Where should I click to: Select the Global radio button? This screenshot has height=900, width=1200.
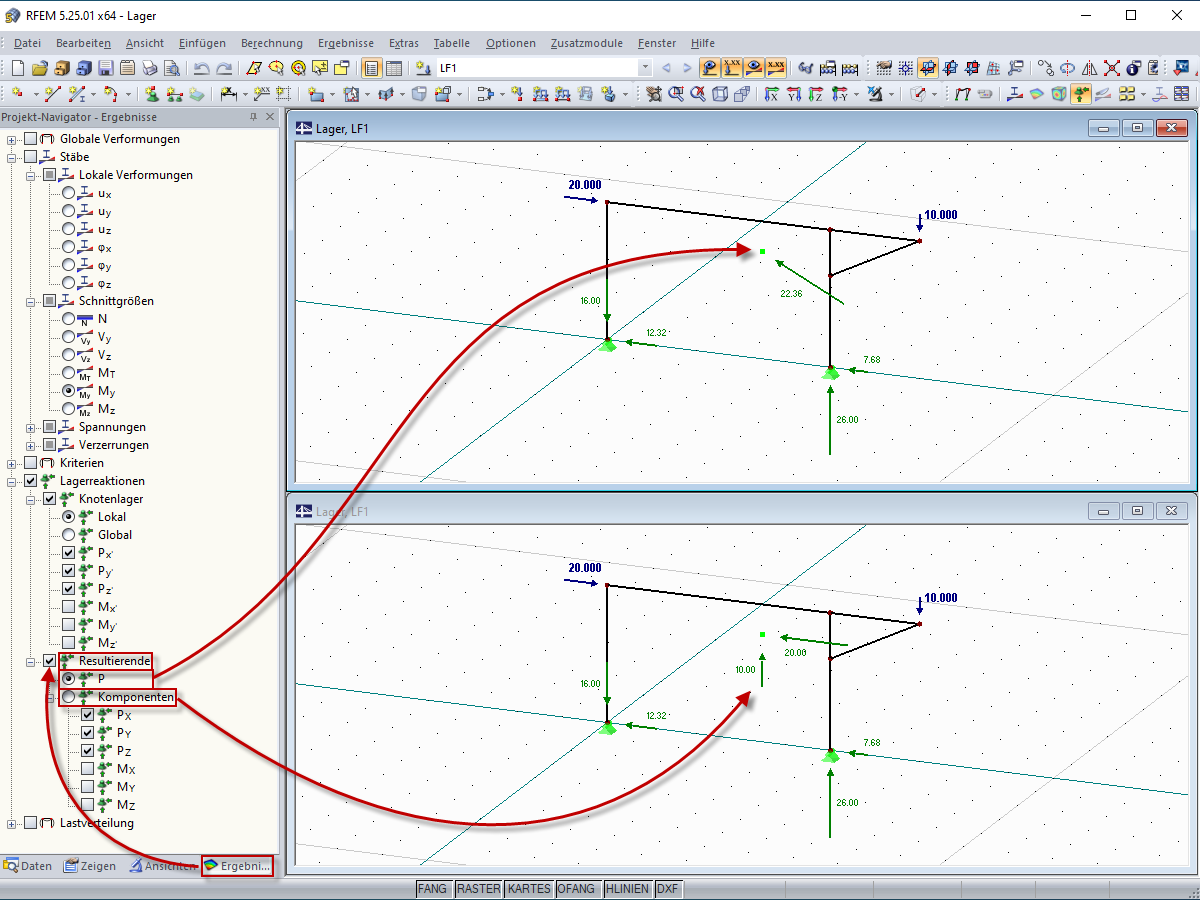(x=69, y=535)
